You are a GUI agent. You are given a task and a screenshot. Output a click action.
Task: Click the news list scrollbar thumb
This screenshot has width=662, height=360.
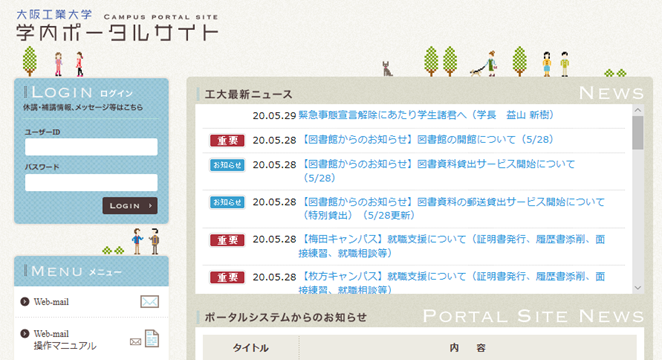(x=638, y=133)
